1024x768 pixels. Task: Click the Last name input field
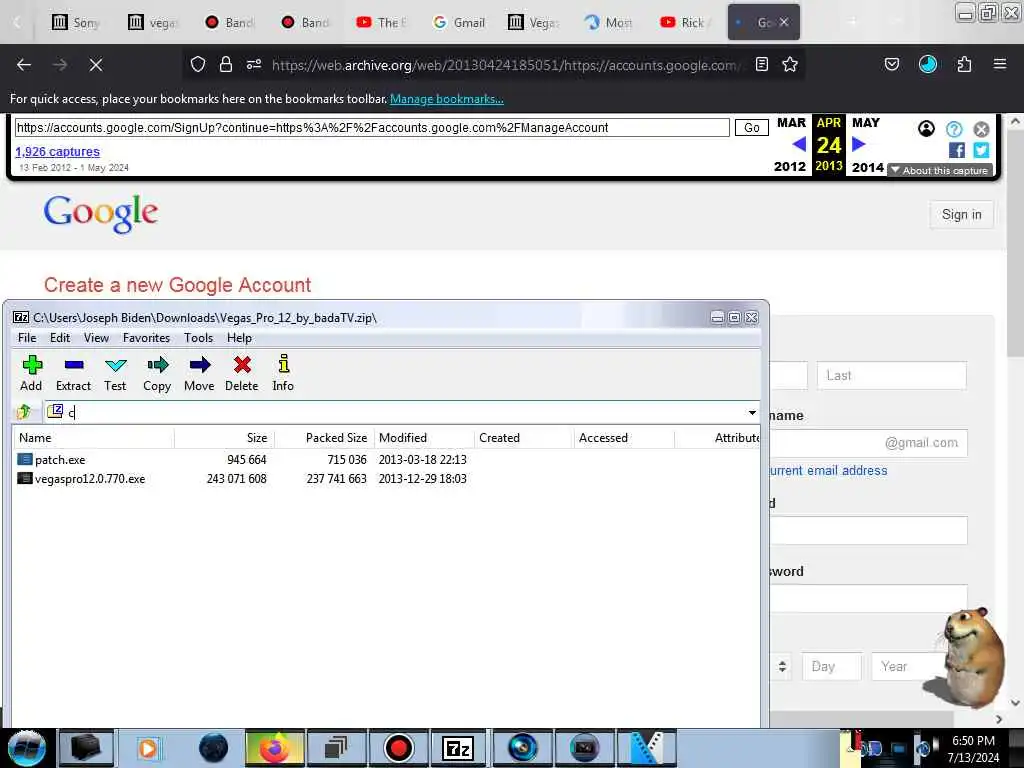(891, 376)
